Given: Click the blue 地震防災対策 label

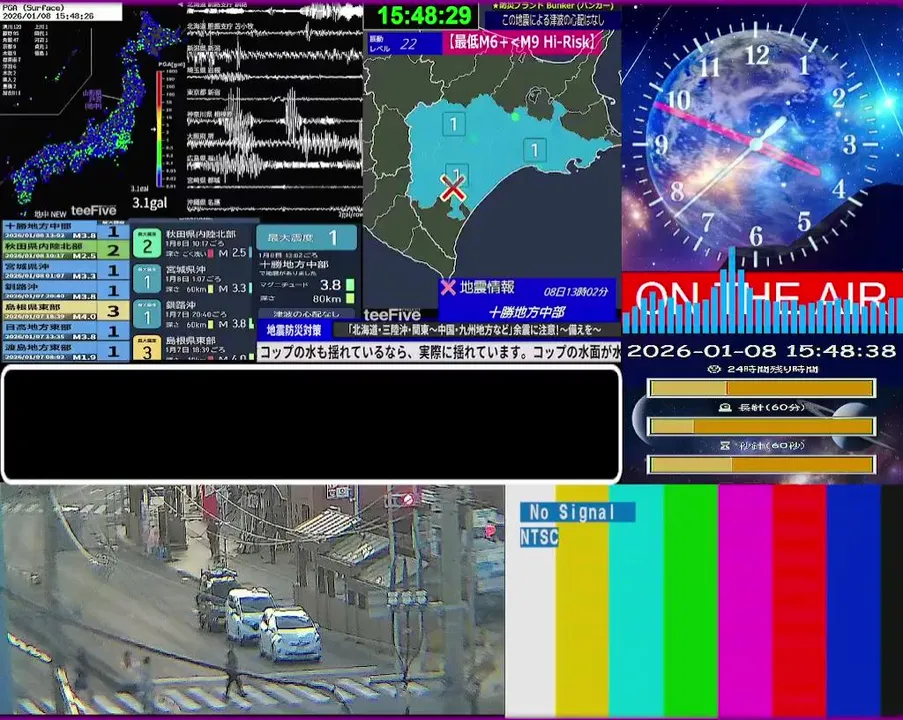Looking at the screenshot, I should pyautogui.click(x=294, y=330).
